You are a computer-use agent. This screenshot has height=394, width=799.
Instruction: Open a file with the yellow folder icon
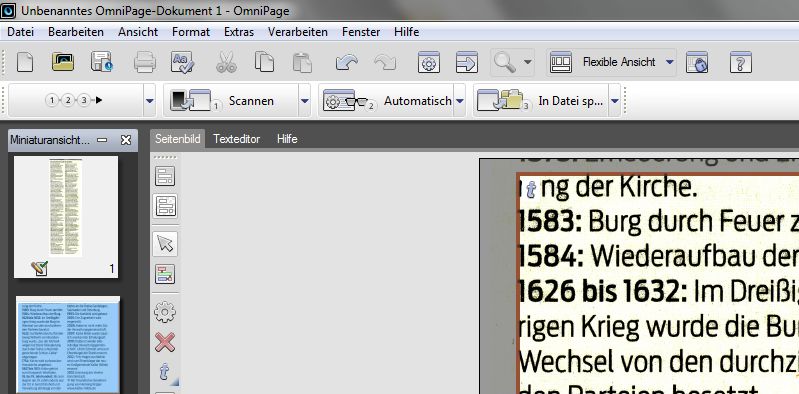coord(63,62)
